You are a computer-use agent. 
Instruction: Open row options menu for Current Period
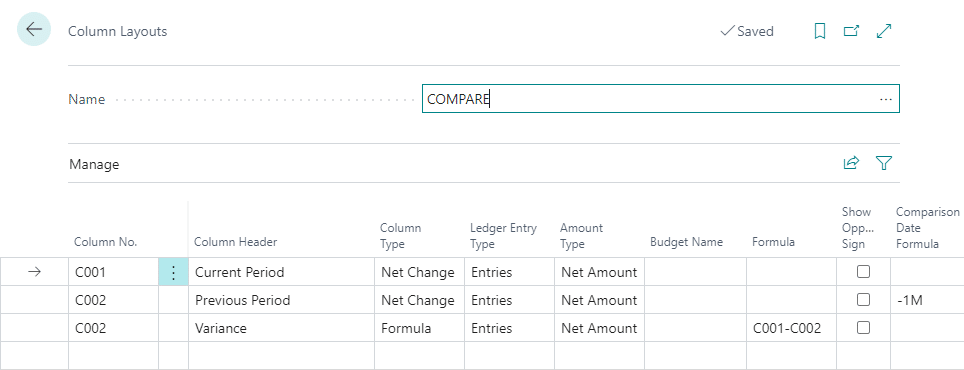click(173, 272)
